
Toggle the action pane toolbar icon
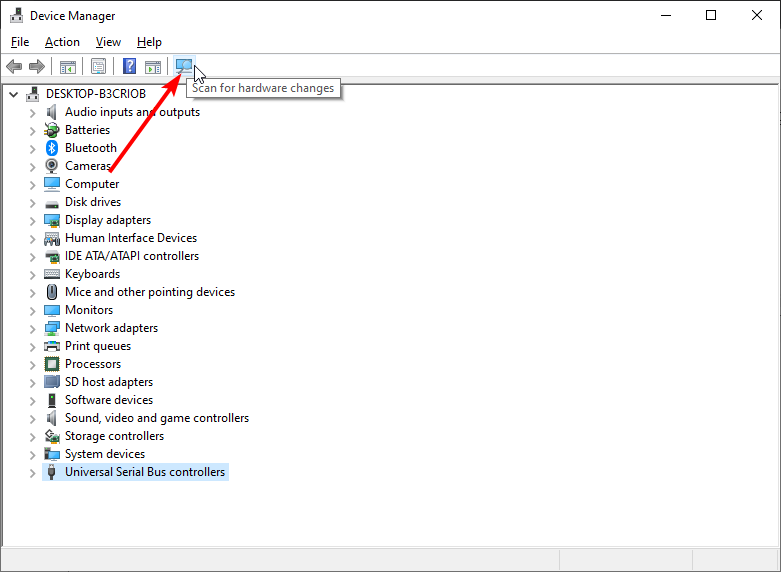[x=153, y=66]
